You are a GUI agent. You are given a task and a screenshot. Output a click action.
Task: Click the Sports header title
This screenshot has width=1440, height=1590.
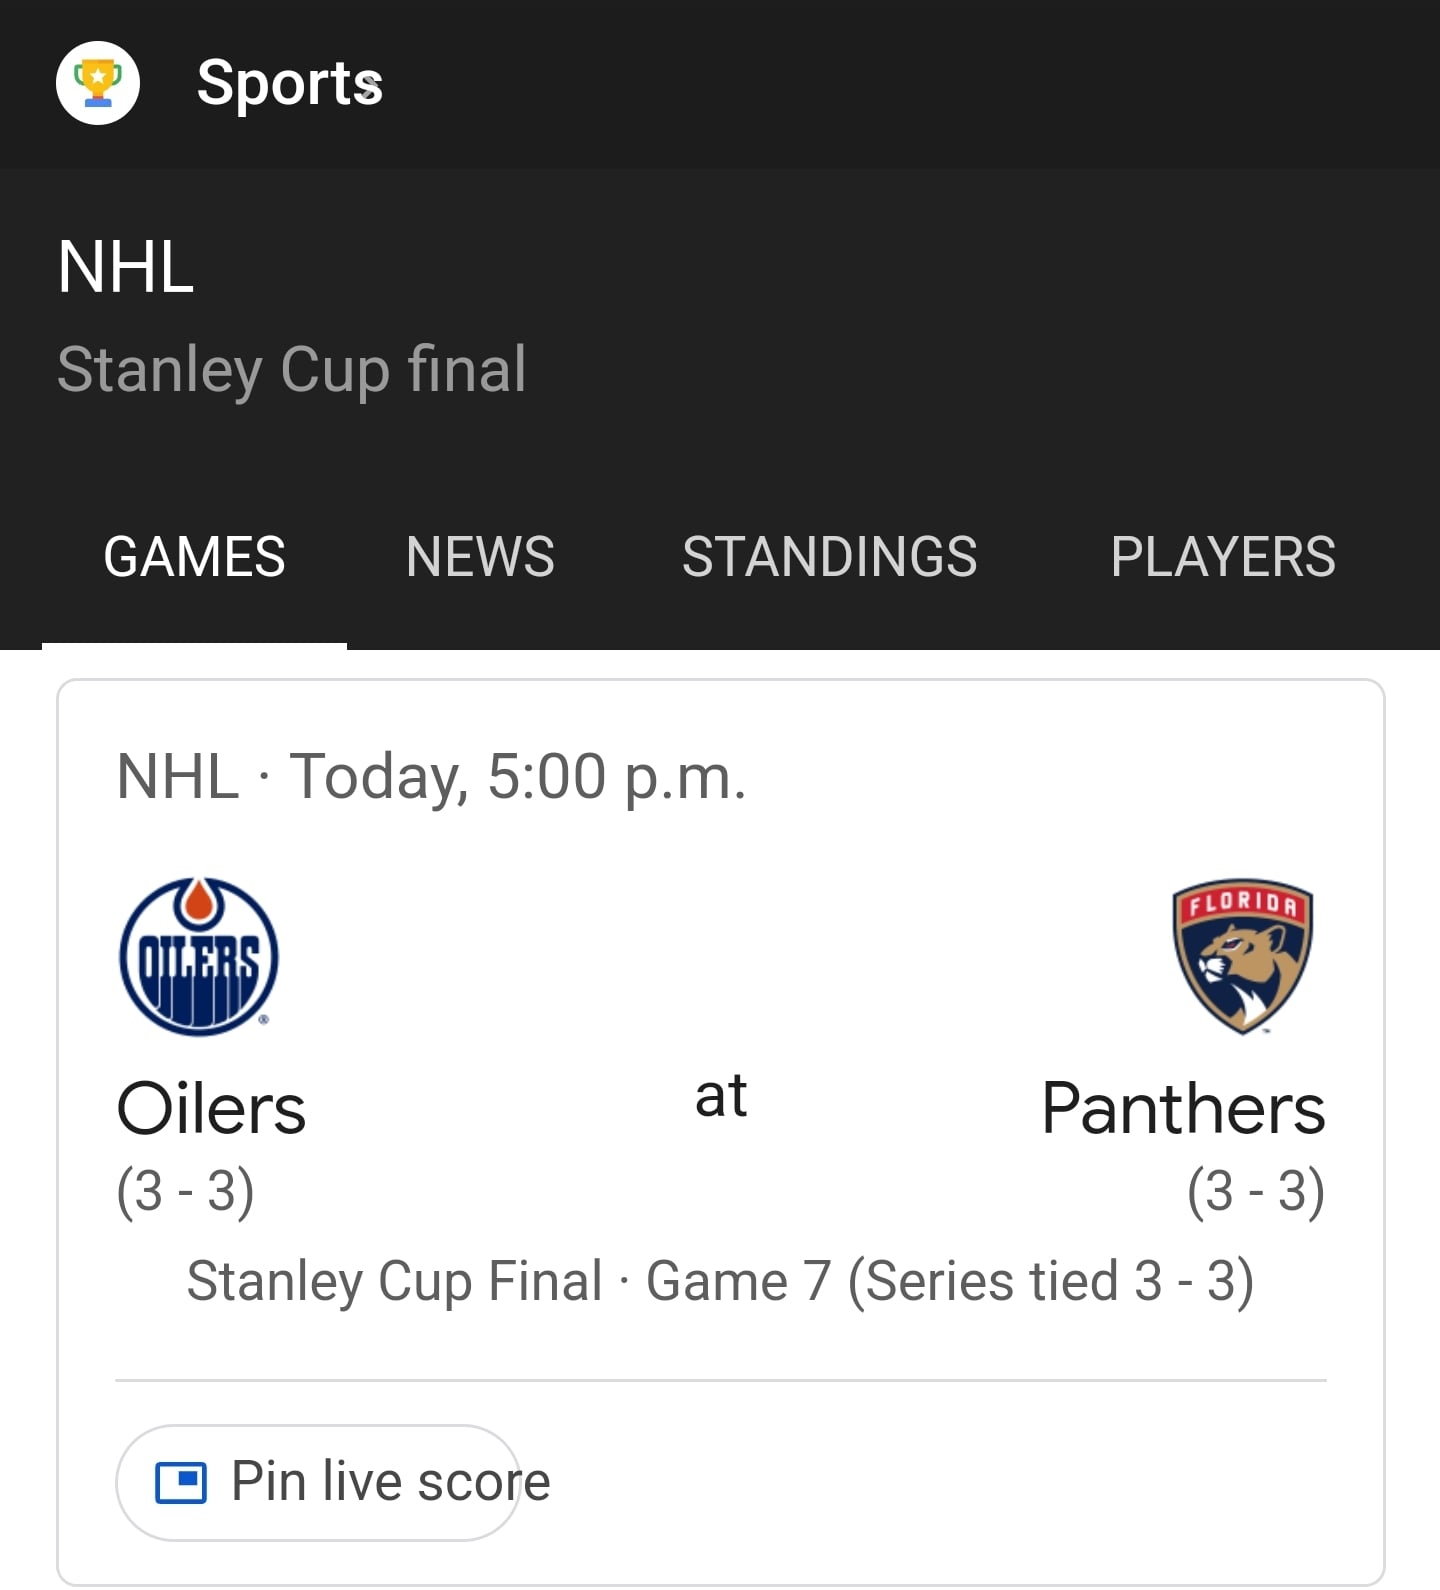[x=290, y=84]
